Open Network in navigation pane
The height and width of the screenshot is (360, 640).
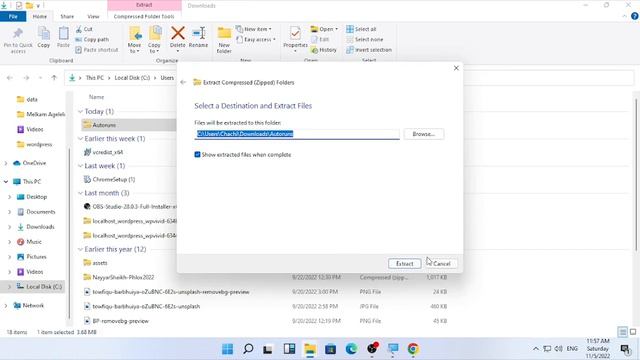33,305
